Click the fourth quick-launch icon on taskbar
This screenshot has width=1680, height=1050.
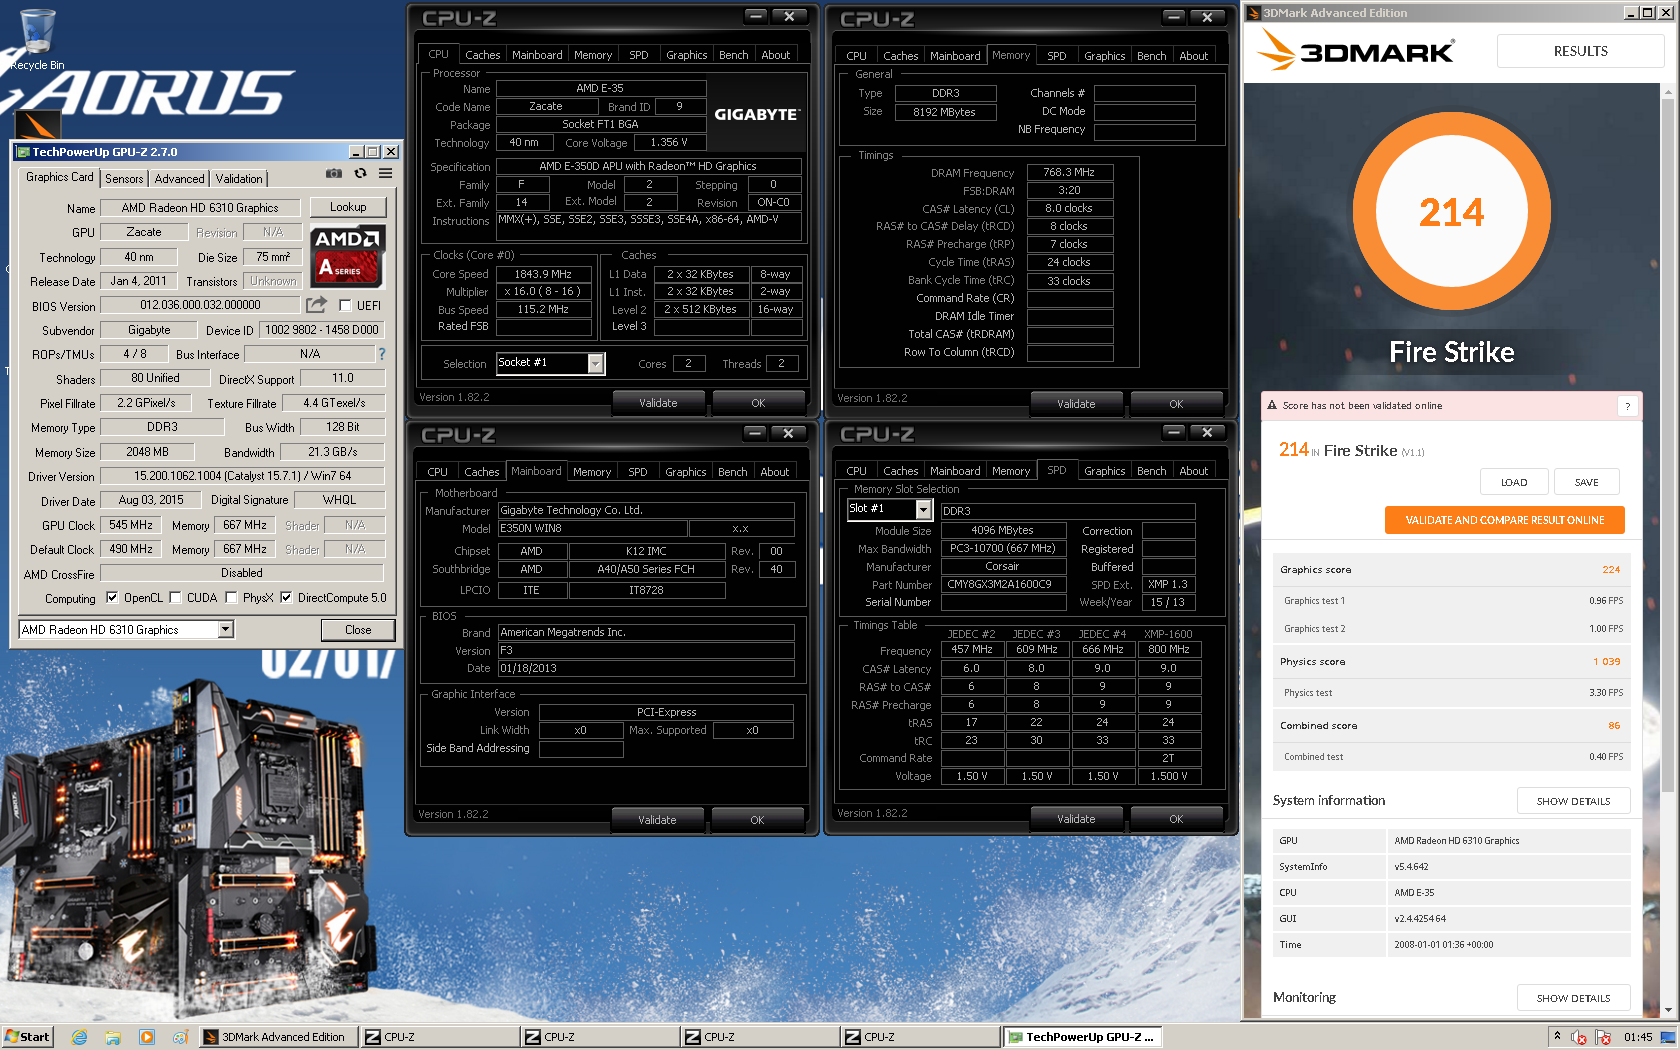point(180,1037)
